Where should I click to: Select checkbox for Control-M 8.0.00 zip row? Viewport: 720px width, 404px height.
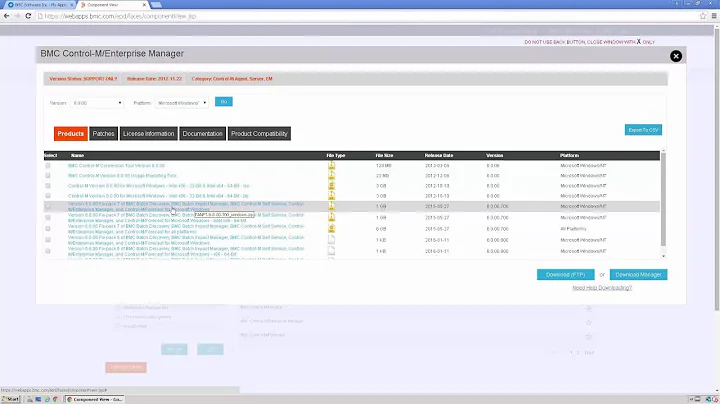click(48, 196)
